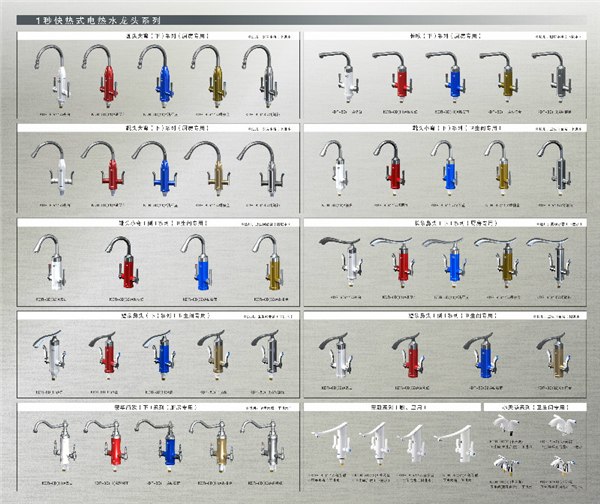The width and height of the screenshot is (600, 504).
Task: Pick silver angular flat-spout faucet in top-right panel
Action: click(x=553, y=77)
